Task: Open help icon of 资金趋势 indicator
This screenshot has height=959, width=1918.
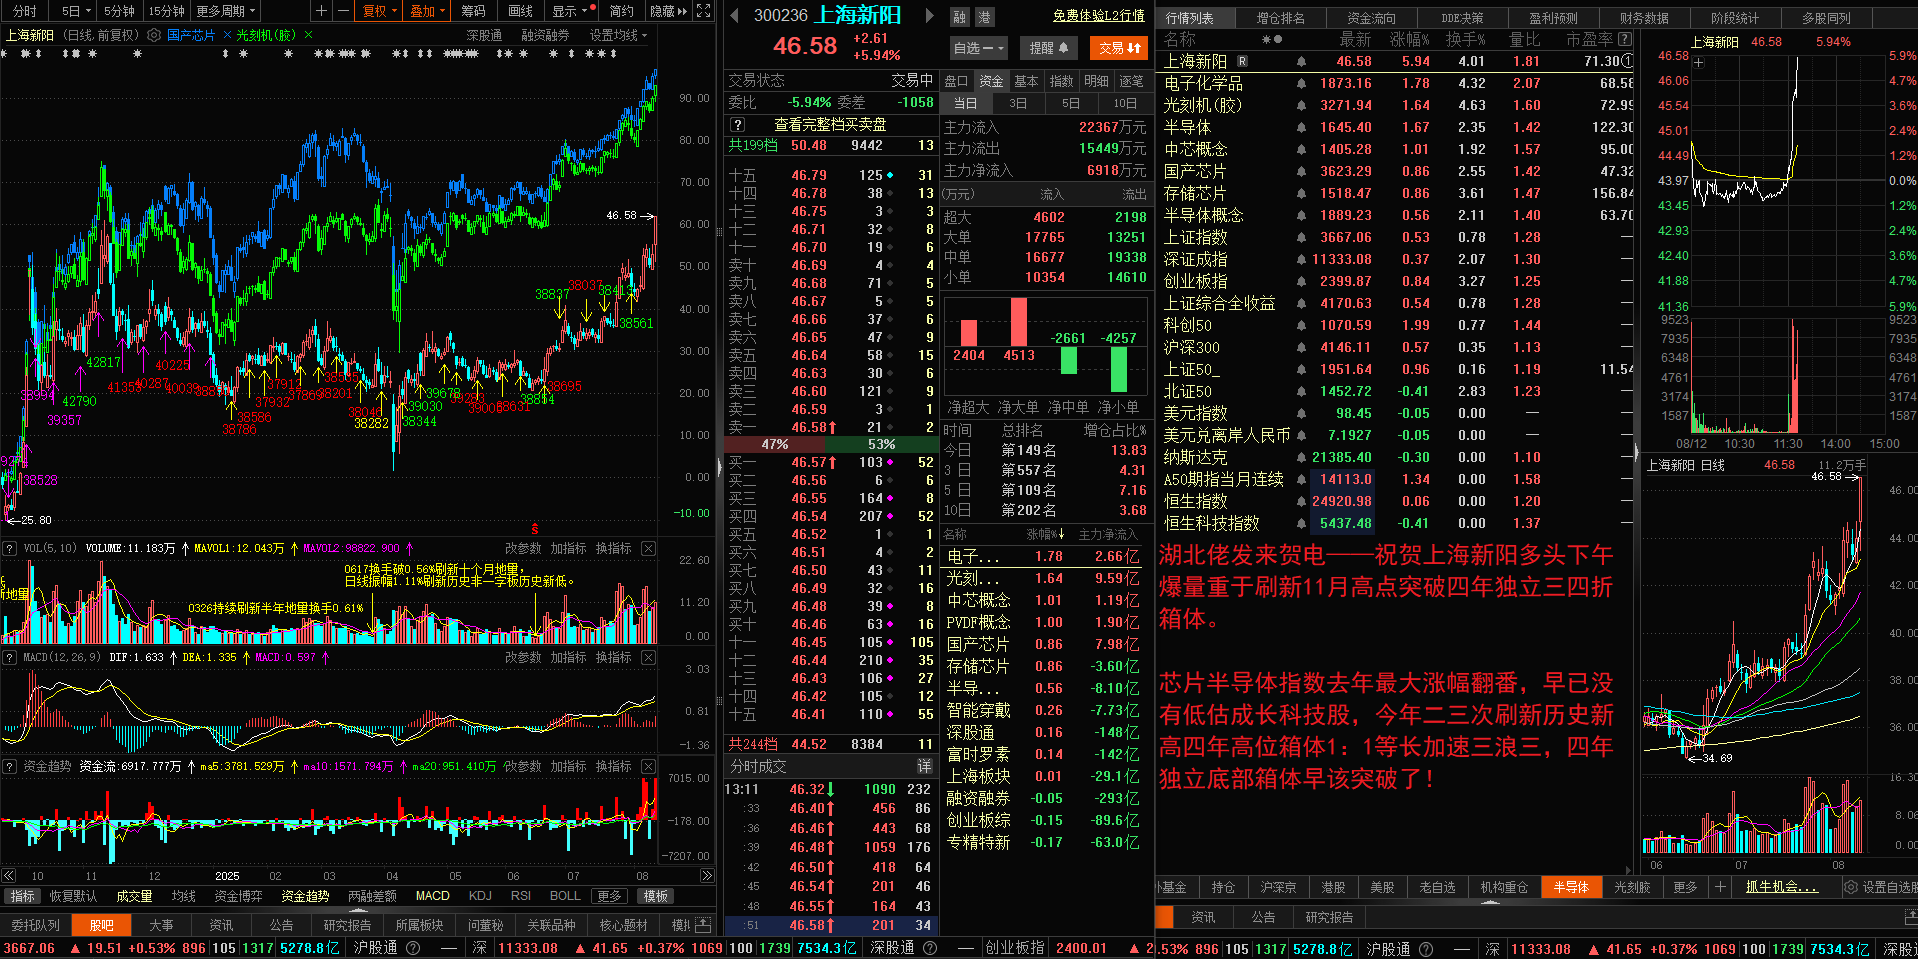Action: [10, 766]
